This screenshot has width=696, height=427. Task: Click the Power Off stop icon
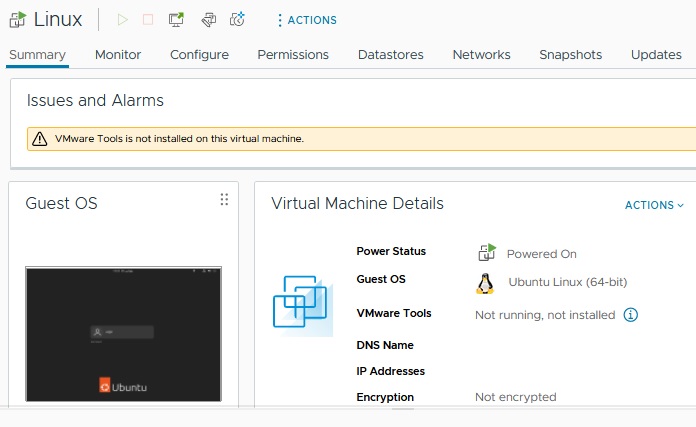(148, 19)
